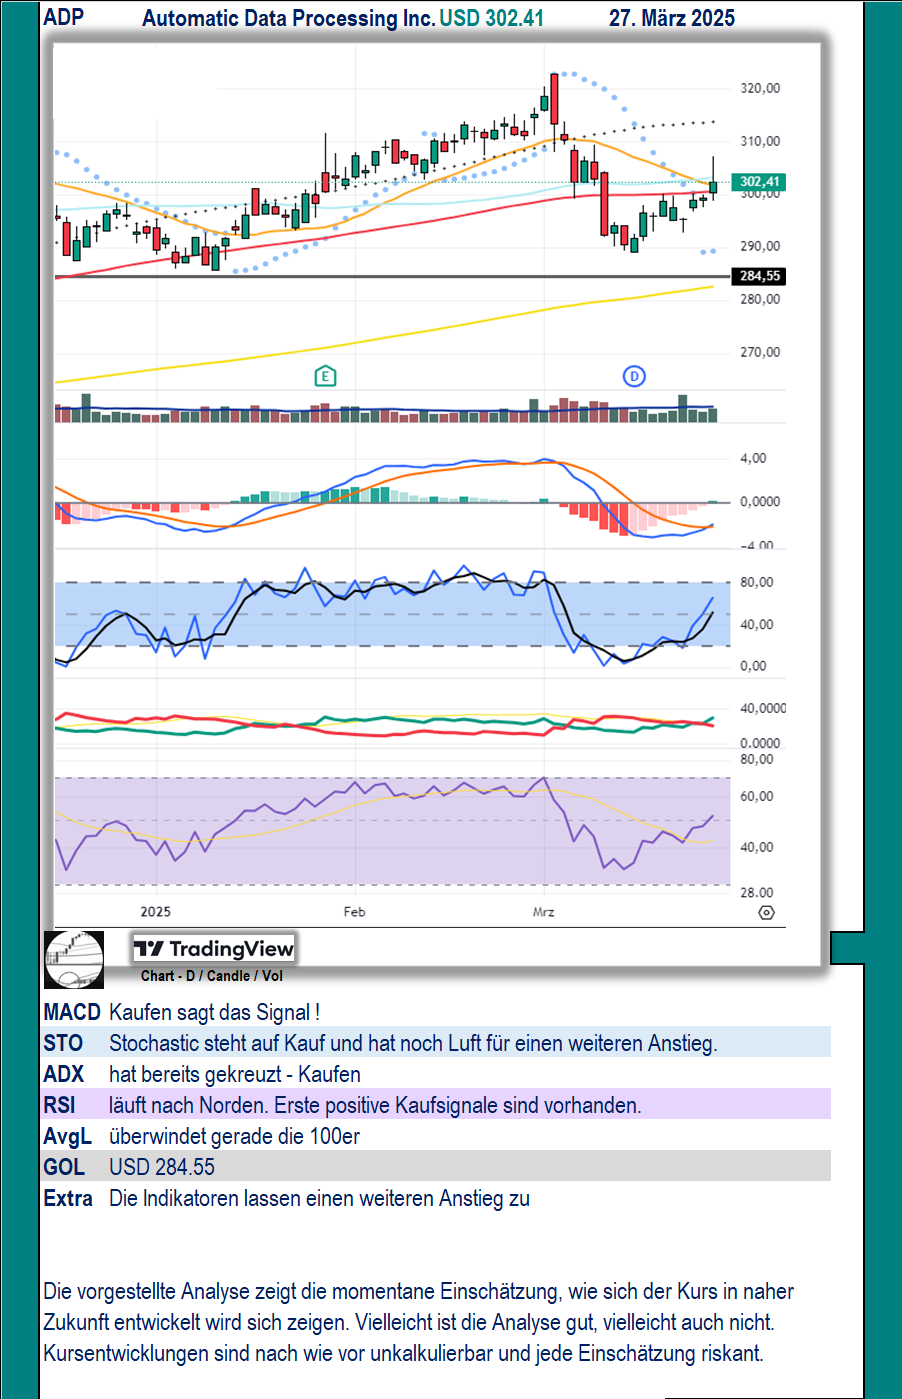This screenshot has width=902, height=1399.
Task: Click the green 302,41 current price tag
Action: pos(759,182)
